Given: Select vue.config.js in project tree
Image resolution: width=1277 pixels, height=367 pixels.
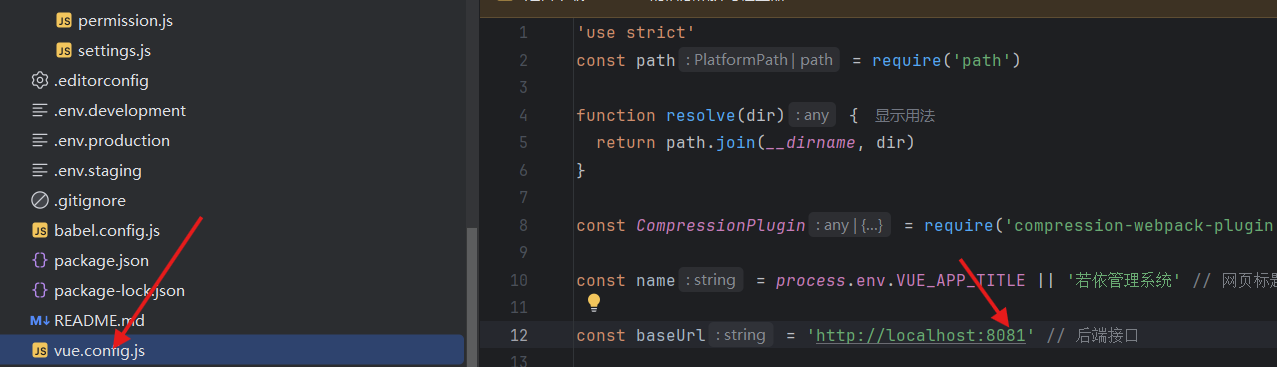Looking at the screenshot, I should click(99, 350).
